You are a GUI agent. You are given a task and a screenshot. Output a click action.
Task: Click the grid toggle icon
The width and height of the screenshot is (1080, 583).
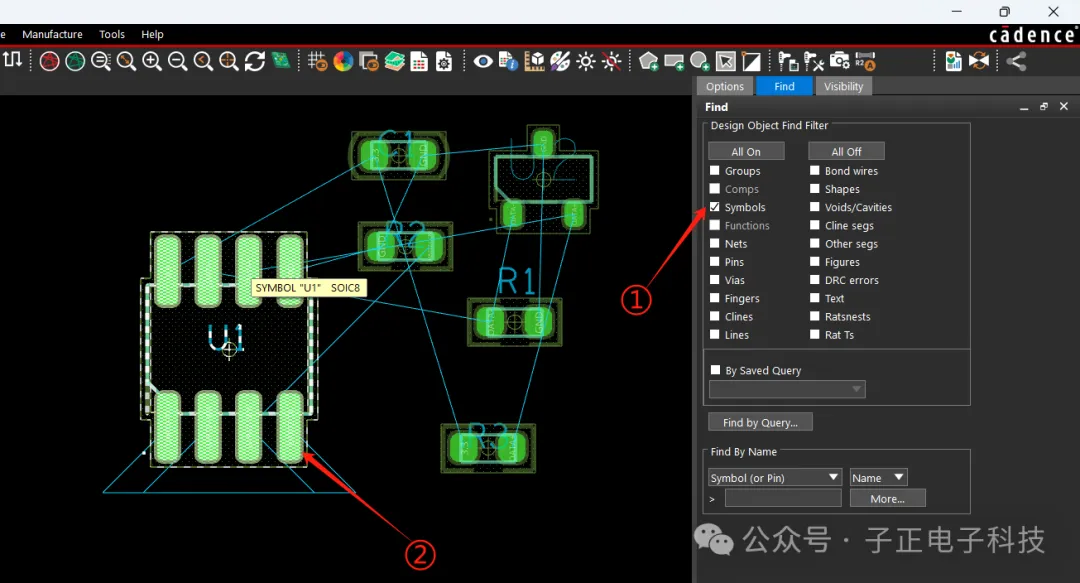click(x=317, y=61)
